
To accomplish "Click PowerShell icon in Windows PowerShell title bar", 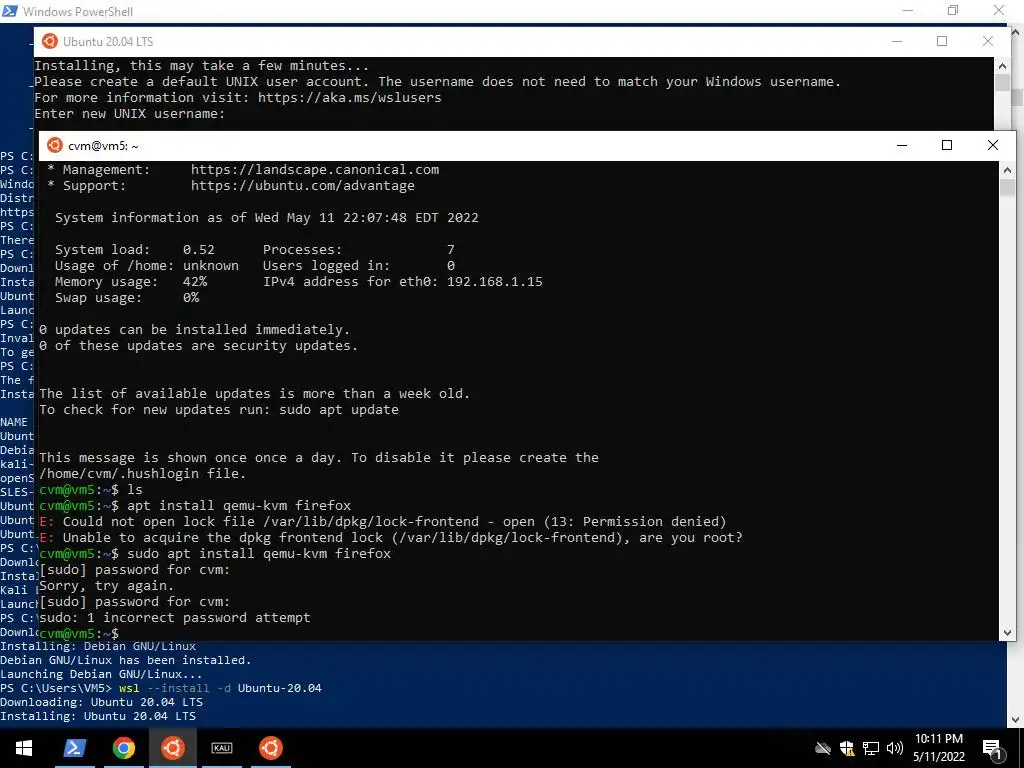I will [10, 11].
